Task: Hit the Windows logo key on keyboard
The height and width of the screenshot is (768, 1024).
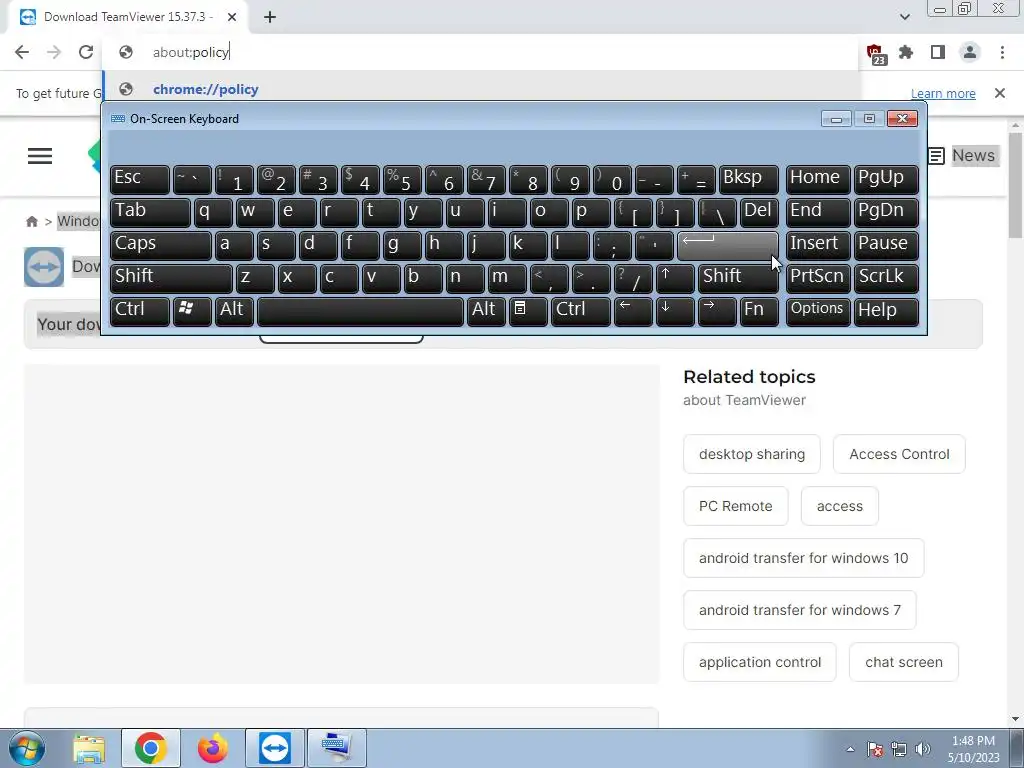Action: coord(192,311)
